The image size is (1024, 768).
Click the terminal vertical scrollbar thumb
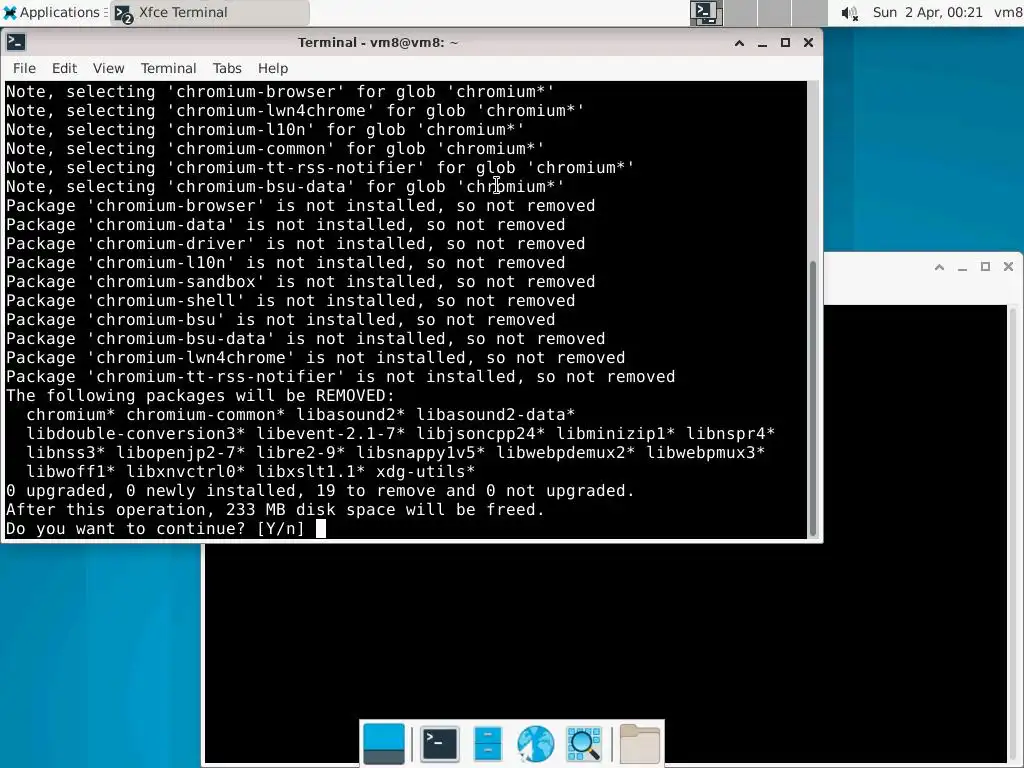(x=813, y=398)
